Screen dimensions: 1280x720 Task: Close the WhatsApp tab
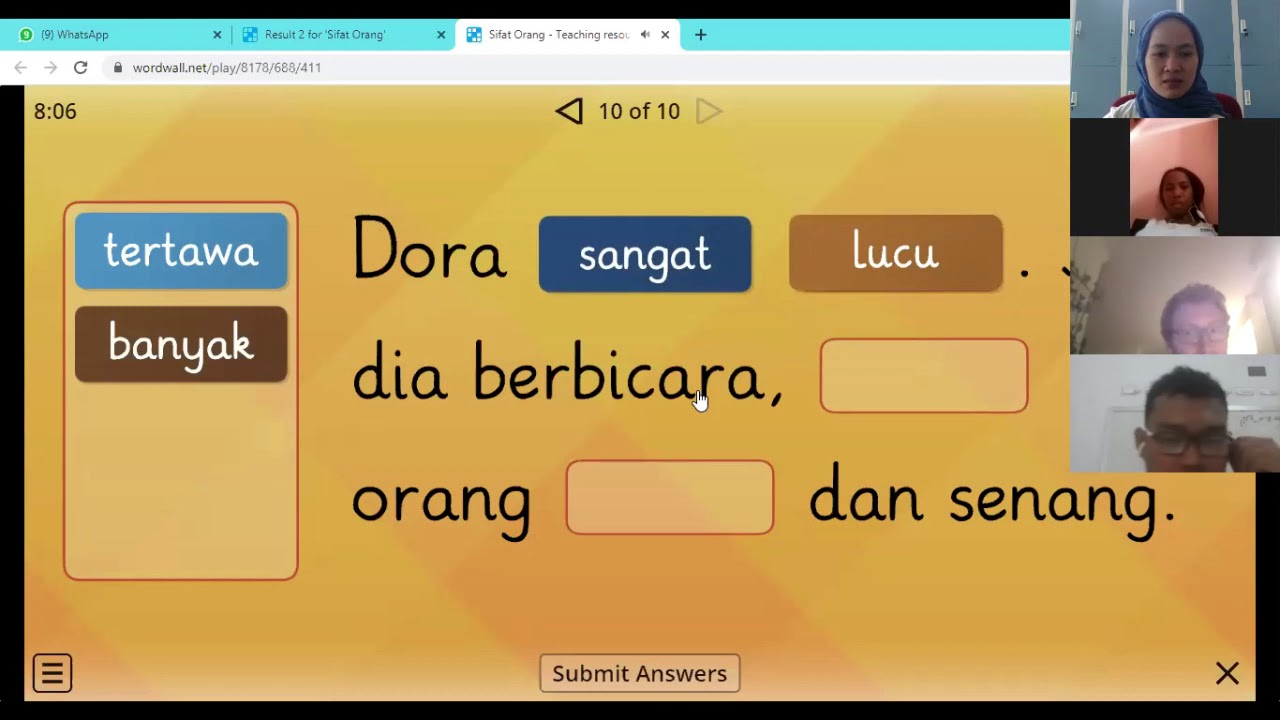coord(217,34)
